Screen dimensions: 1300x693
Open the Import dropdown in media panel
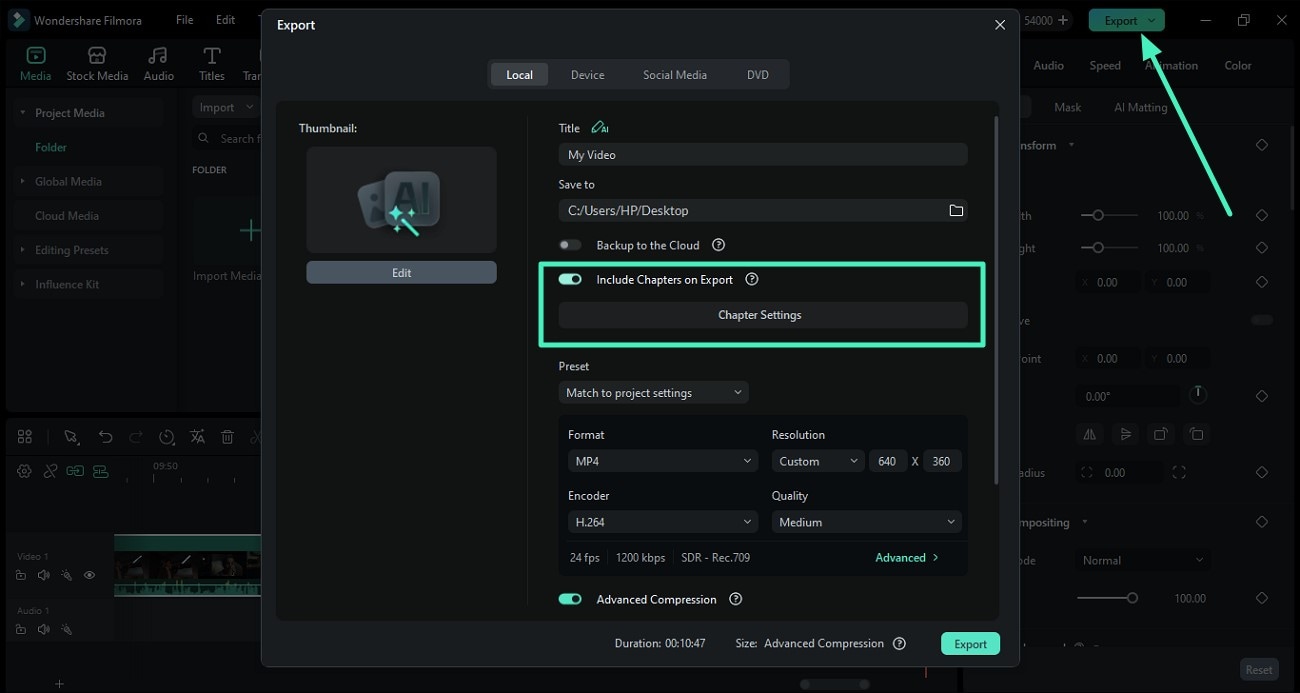click(x=225, y=107)
